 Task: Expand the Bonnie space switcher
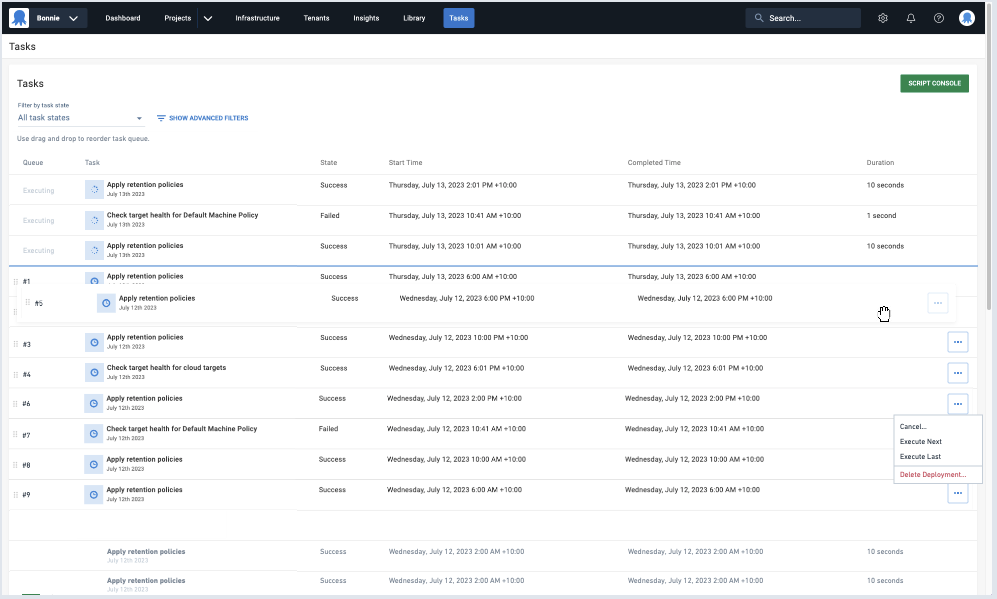click(x=73, y=18)
